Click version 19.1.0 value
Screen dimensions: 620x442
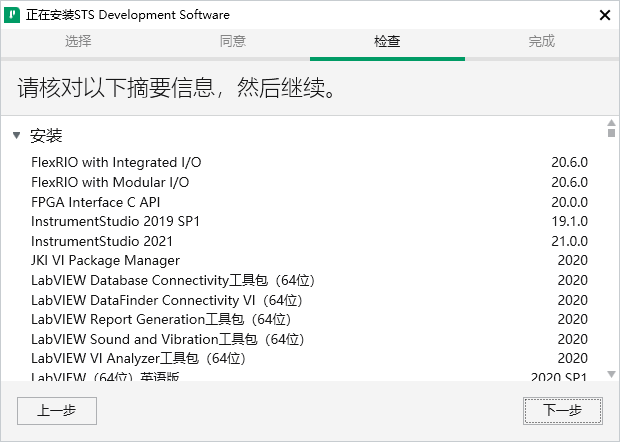[x=569, y=221]
